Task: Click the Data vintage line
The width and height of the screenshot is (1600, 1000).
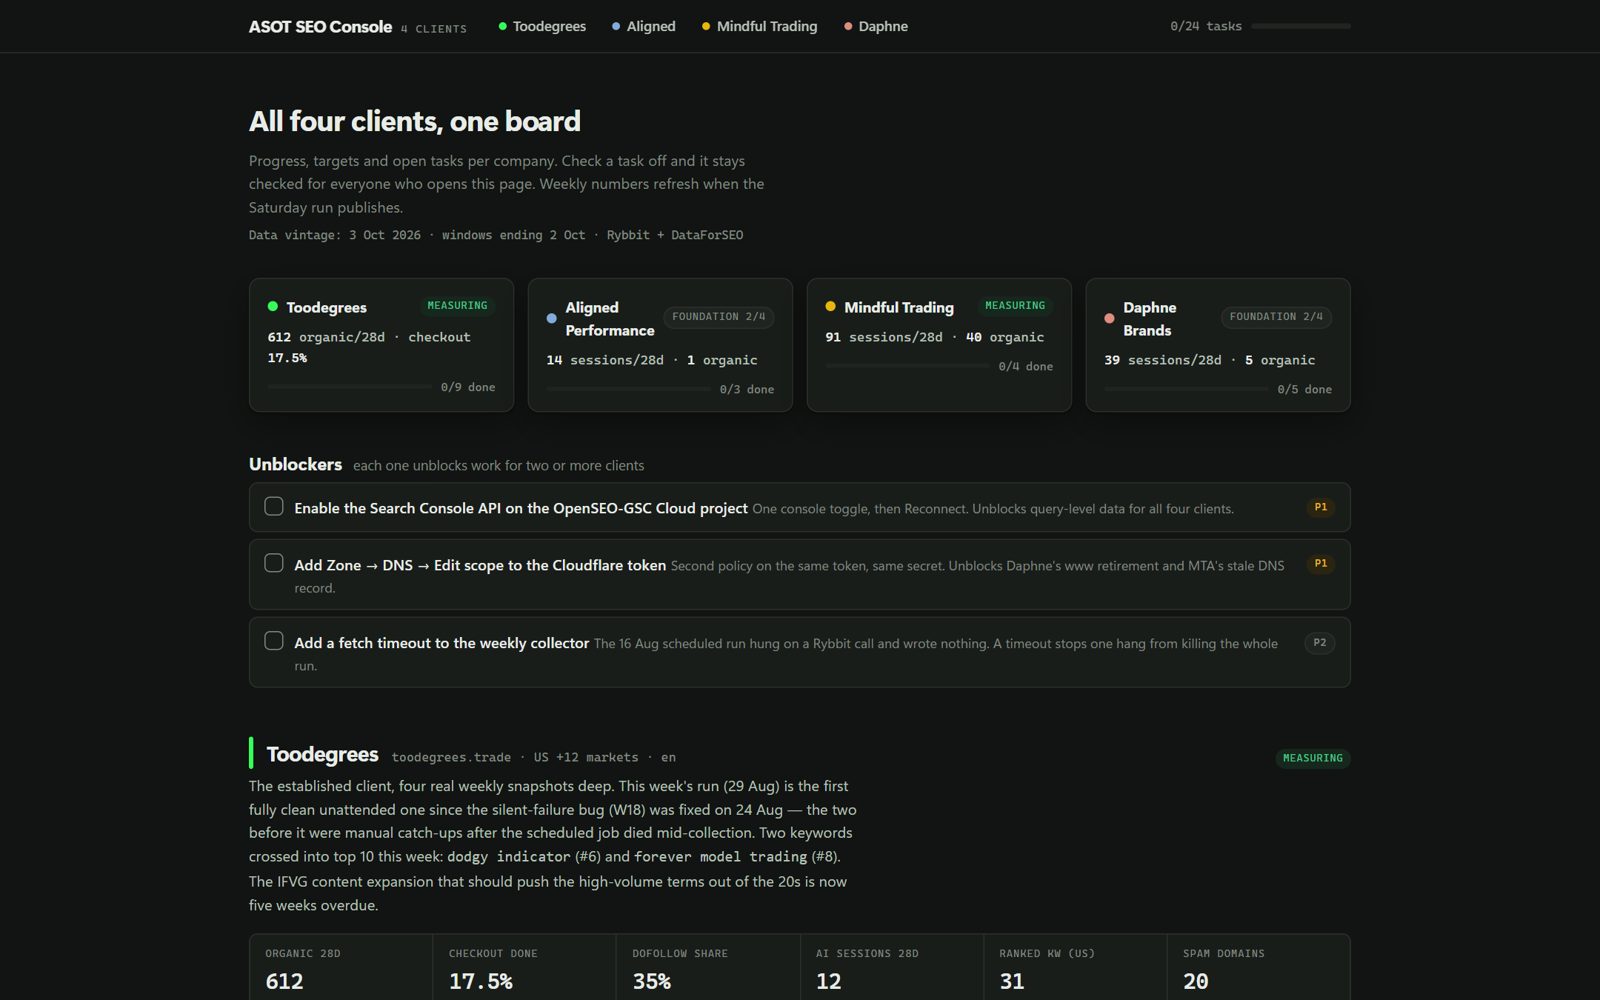Action: click(496, 235)
